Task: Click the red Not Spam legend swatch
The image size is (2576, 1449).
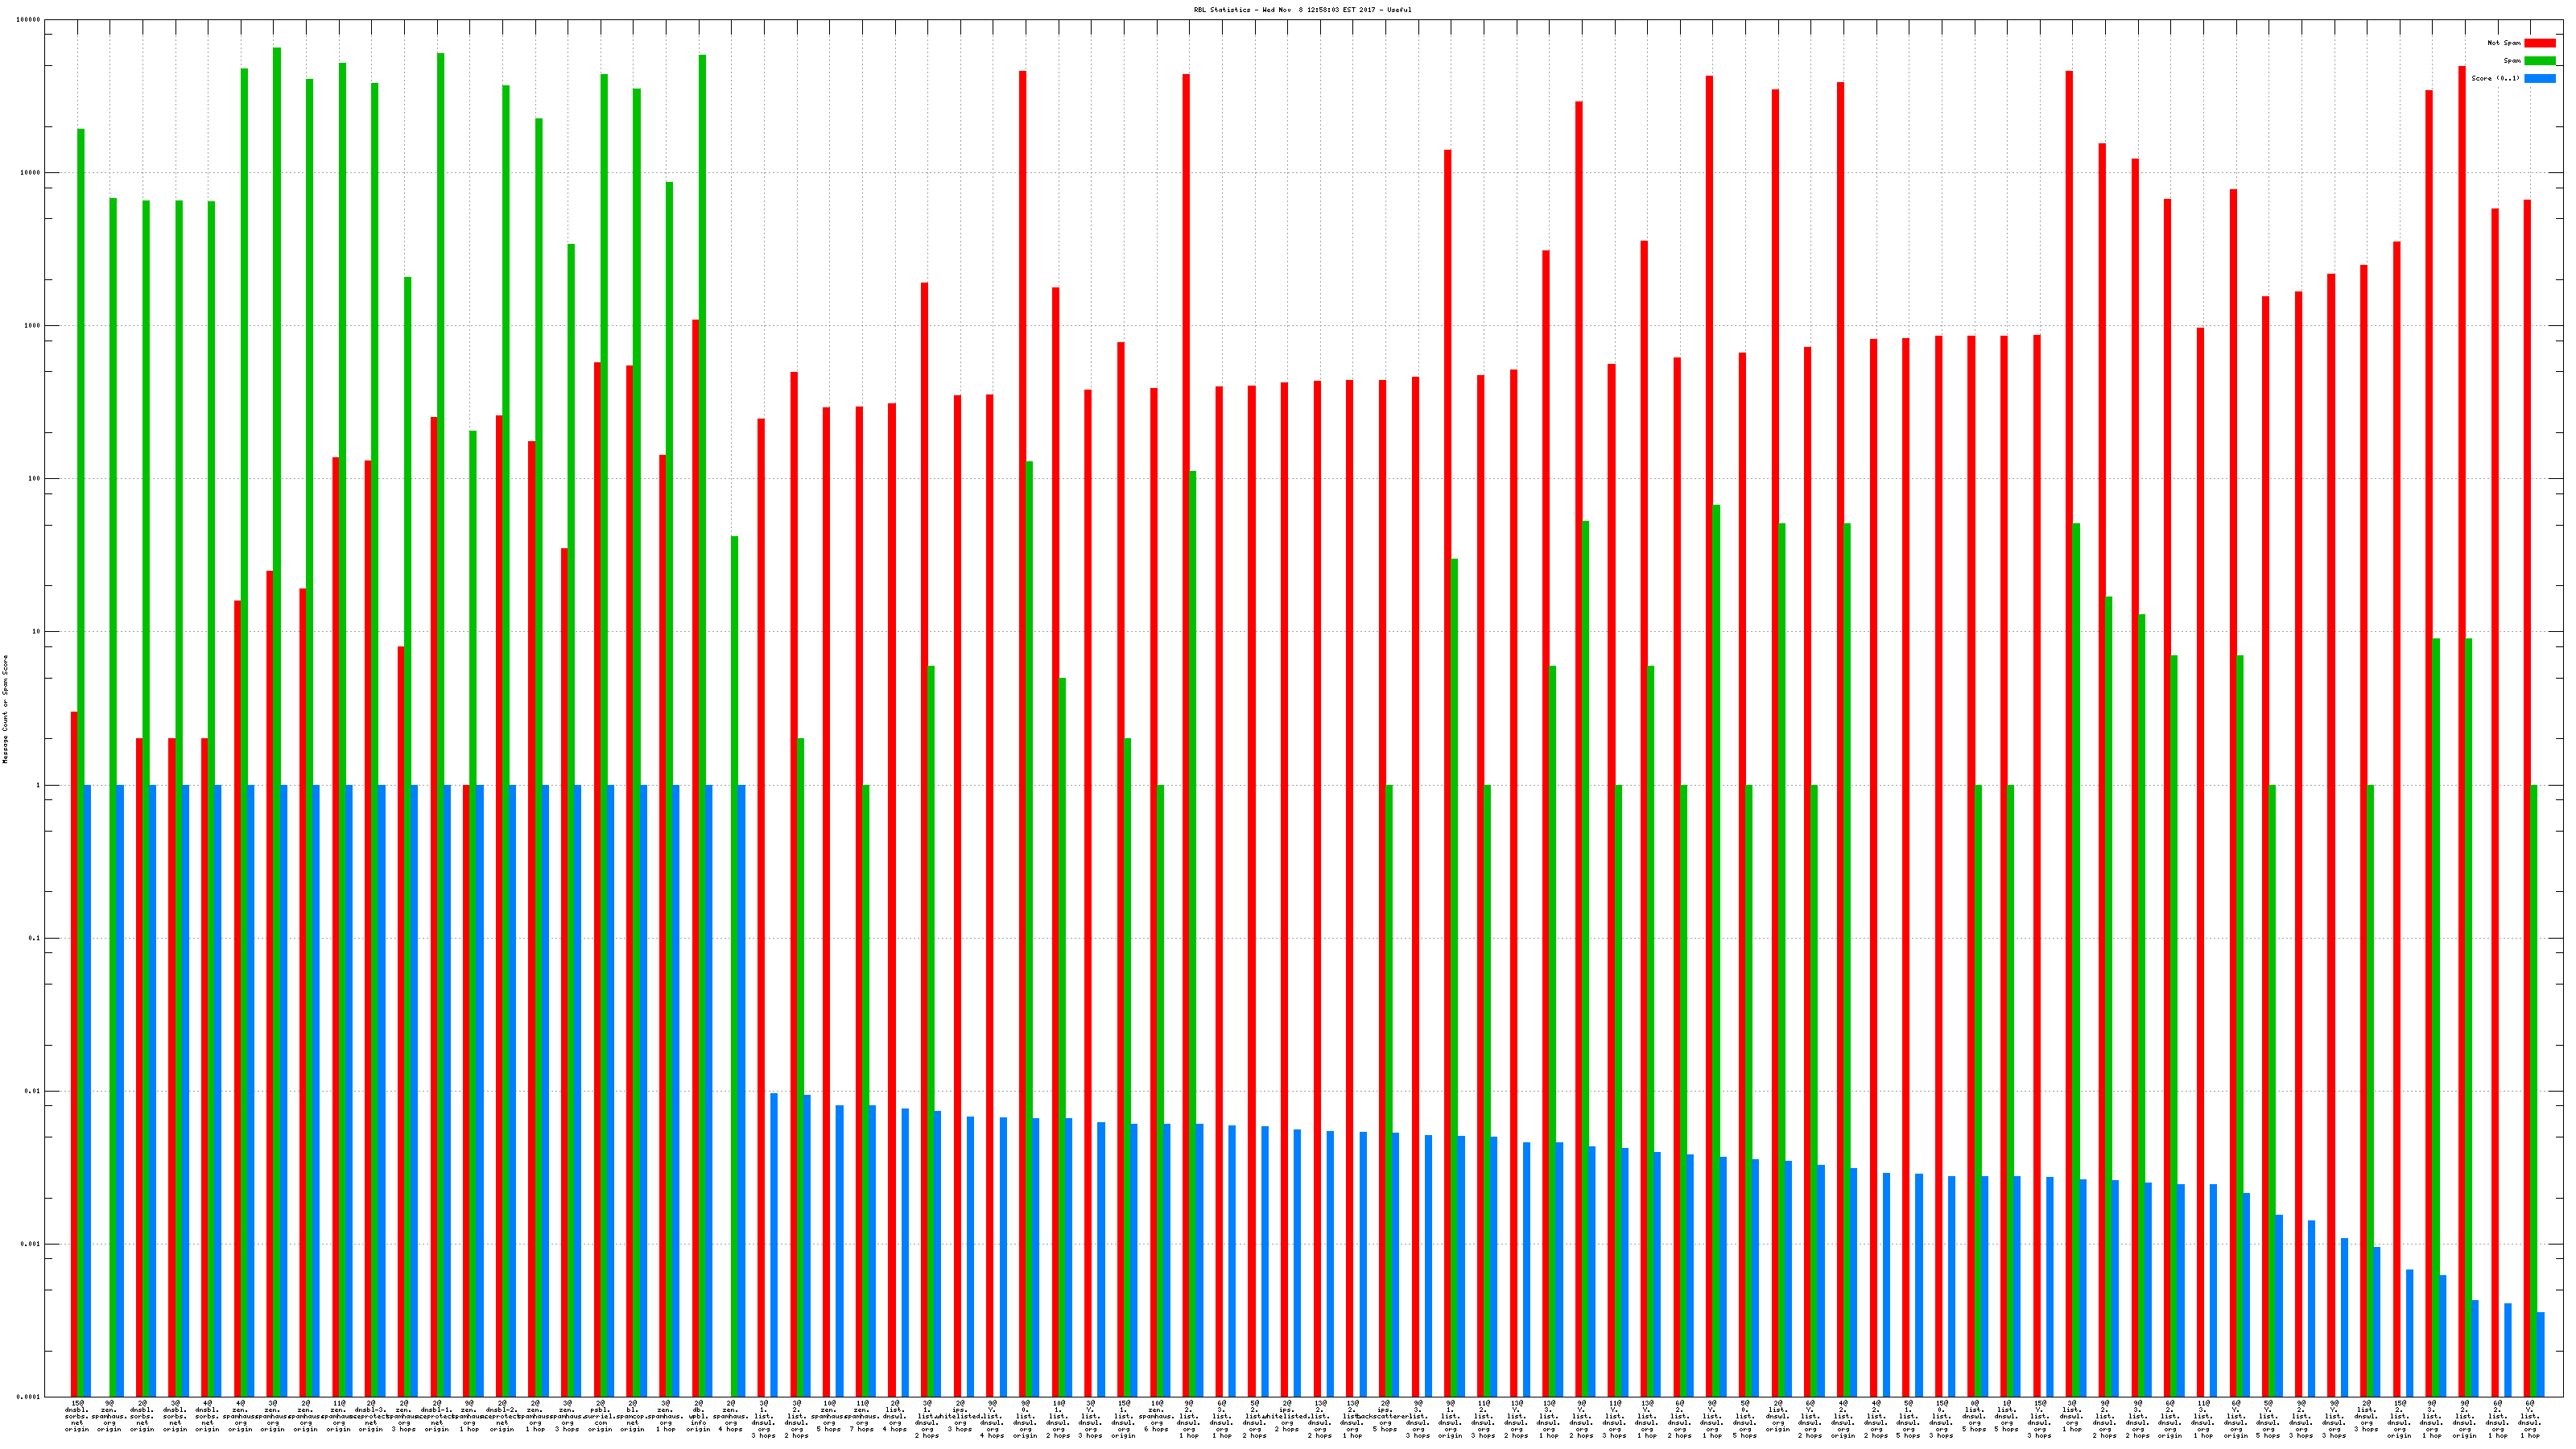Action: pos(2539,43)
